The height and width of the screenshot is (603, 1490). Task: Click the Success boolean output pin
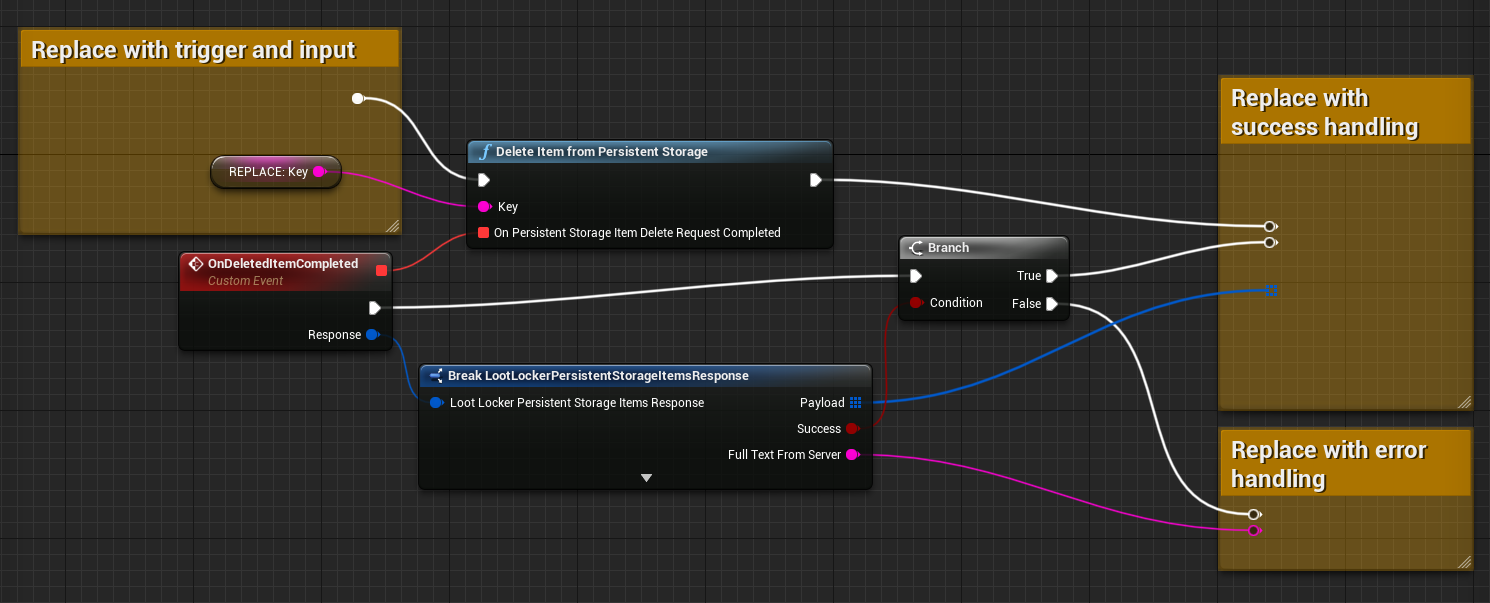pyautogui.click(x=852, y=429)
